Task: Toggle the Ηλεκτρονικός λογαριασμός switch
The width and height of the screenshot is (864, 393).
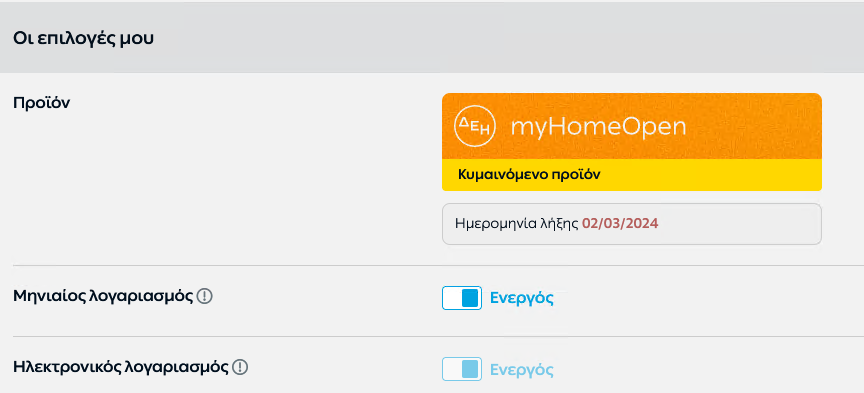Action: [462, 369]
